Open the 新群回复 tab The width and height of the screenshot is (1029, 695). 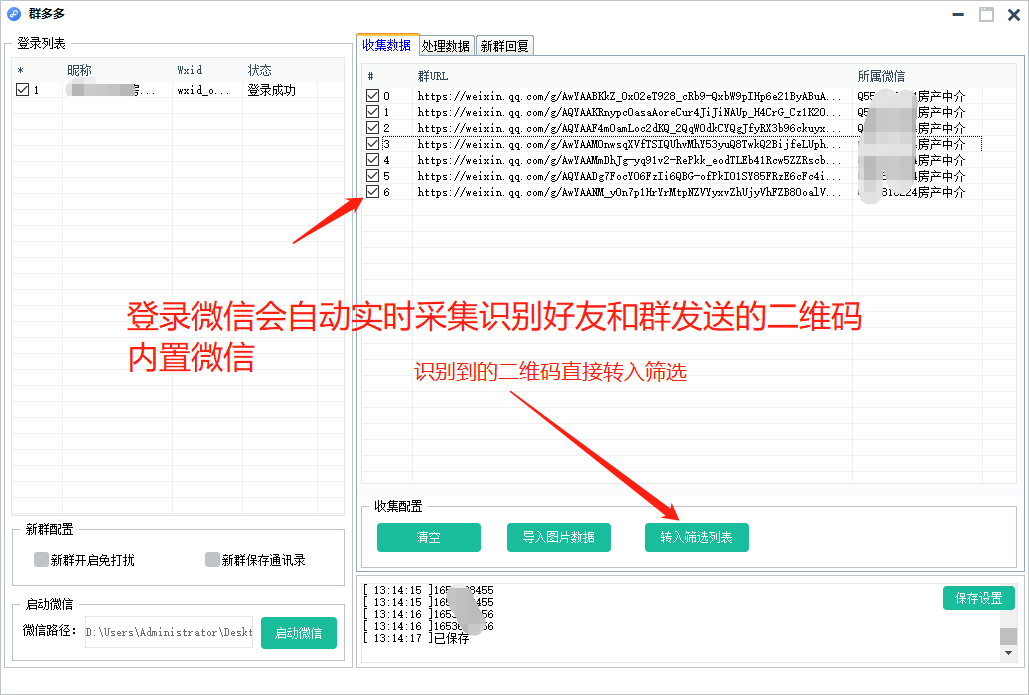[505, 46]
